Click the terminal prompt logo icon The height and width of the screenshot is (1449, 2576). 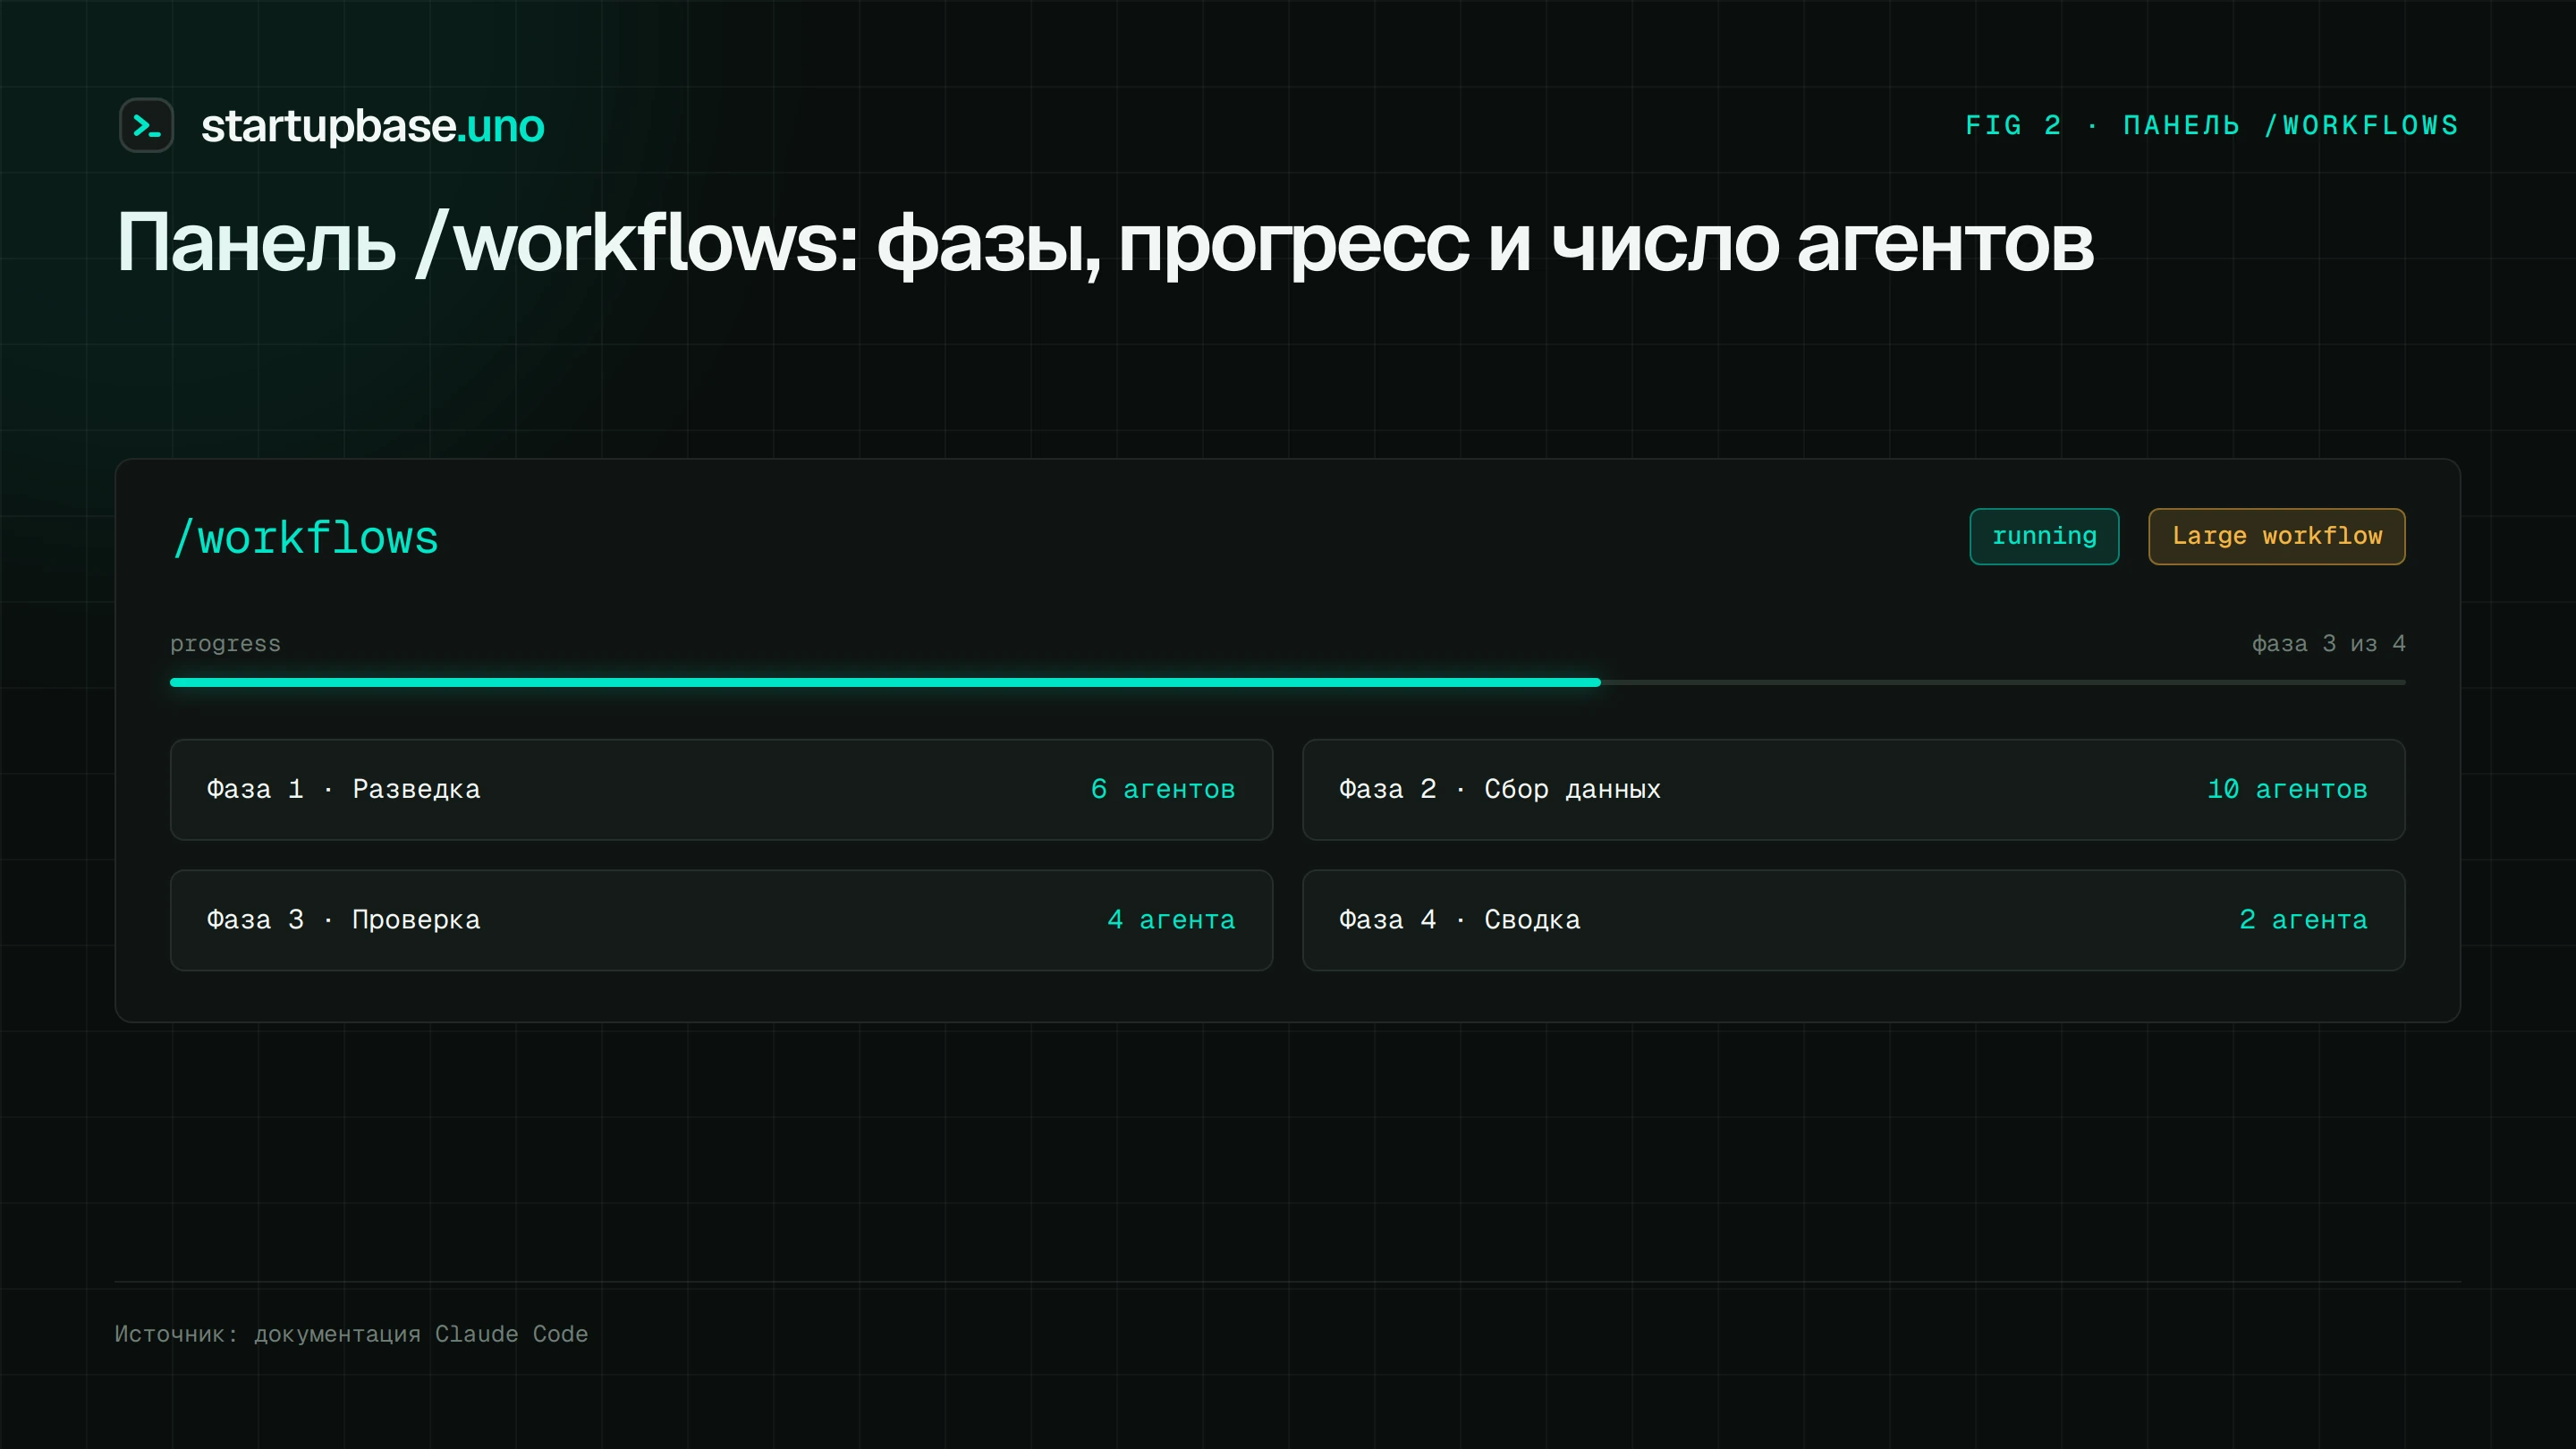click(x=146, y=125)
